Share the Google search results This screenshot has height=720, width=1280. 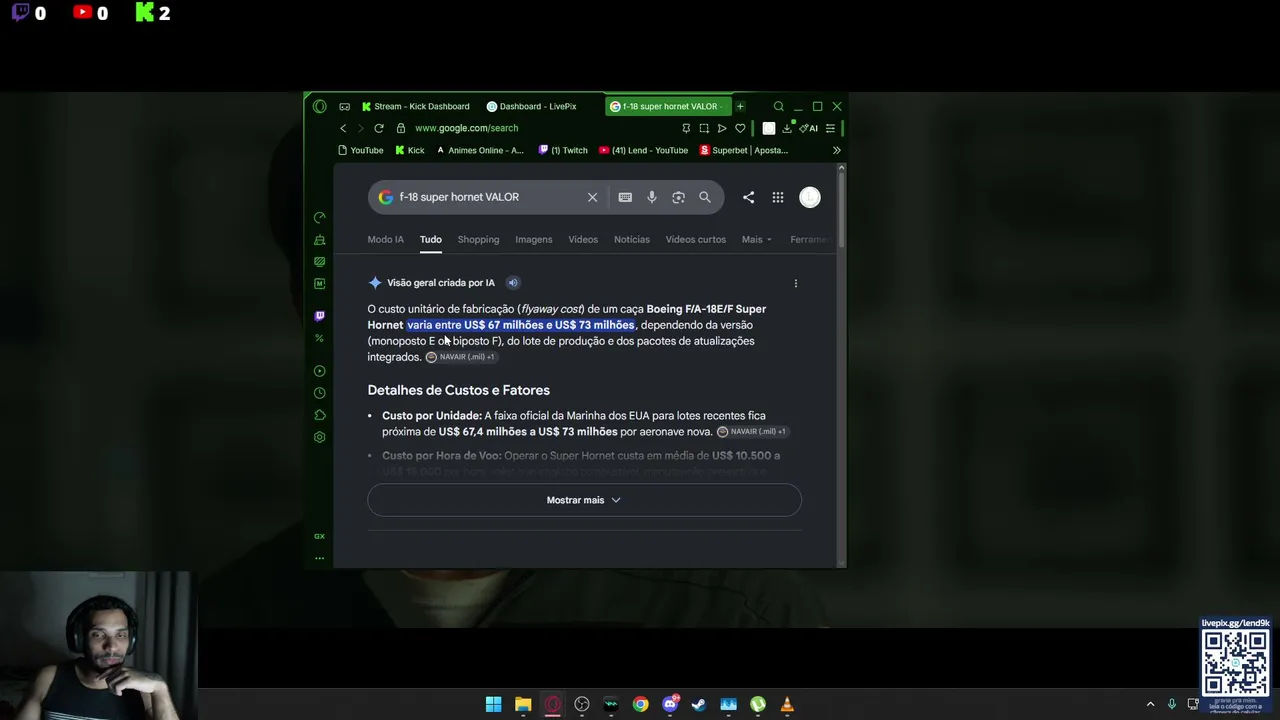point(748,197)
